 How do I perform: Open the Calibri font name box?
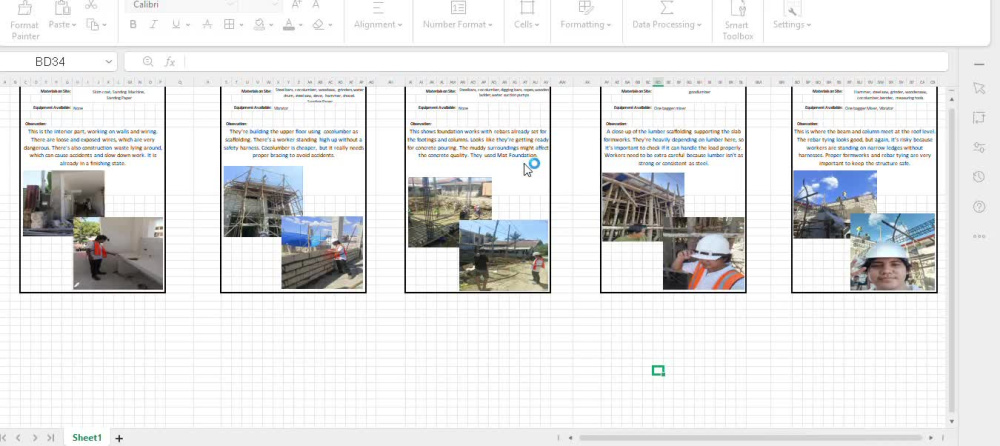183,4
